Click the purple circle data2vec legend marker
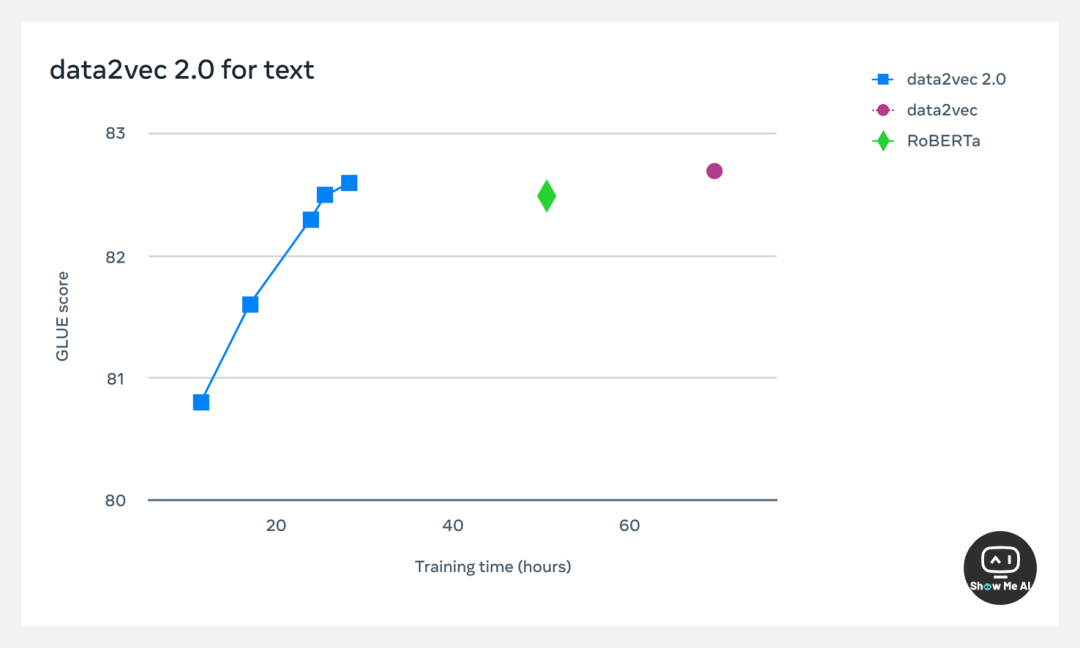The height and width of the screenshot is (648, 1080). pyautogui.click(x=883, y=110)
